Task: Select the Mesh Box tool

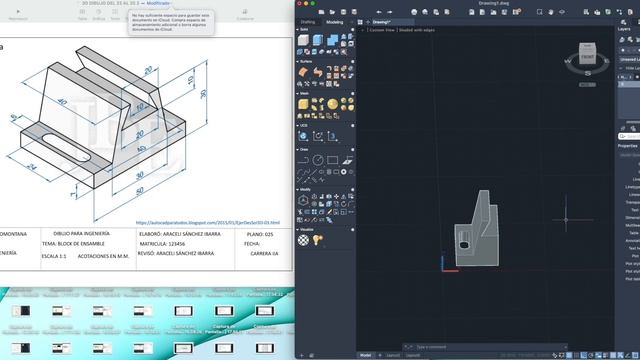Action: (303, 104)
